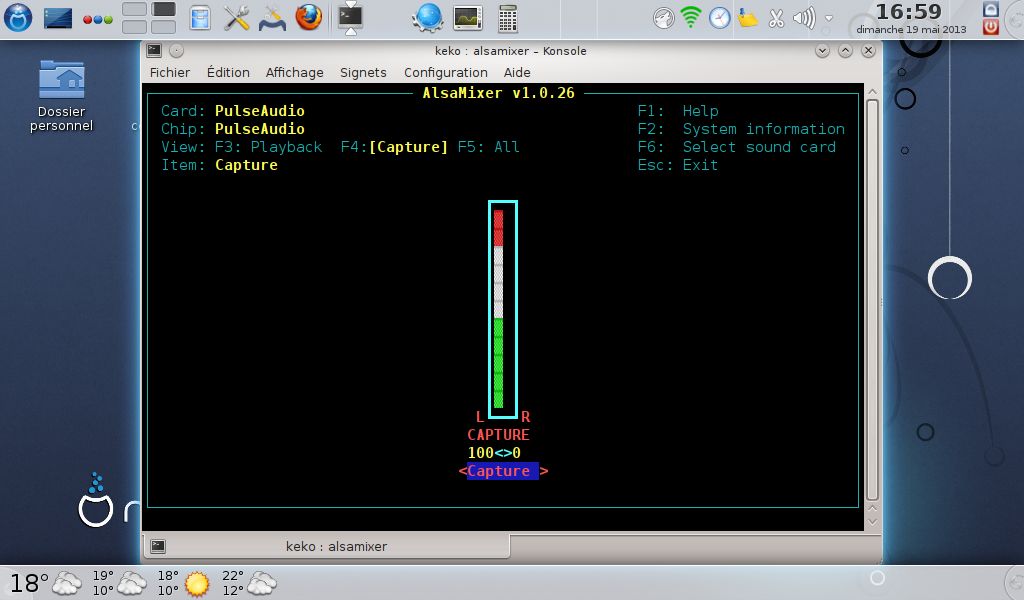Click the AlsaMixer v1.0.26 title text
The height and width of the screenshot is (600, 1024).
tap(498, 93)
